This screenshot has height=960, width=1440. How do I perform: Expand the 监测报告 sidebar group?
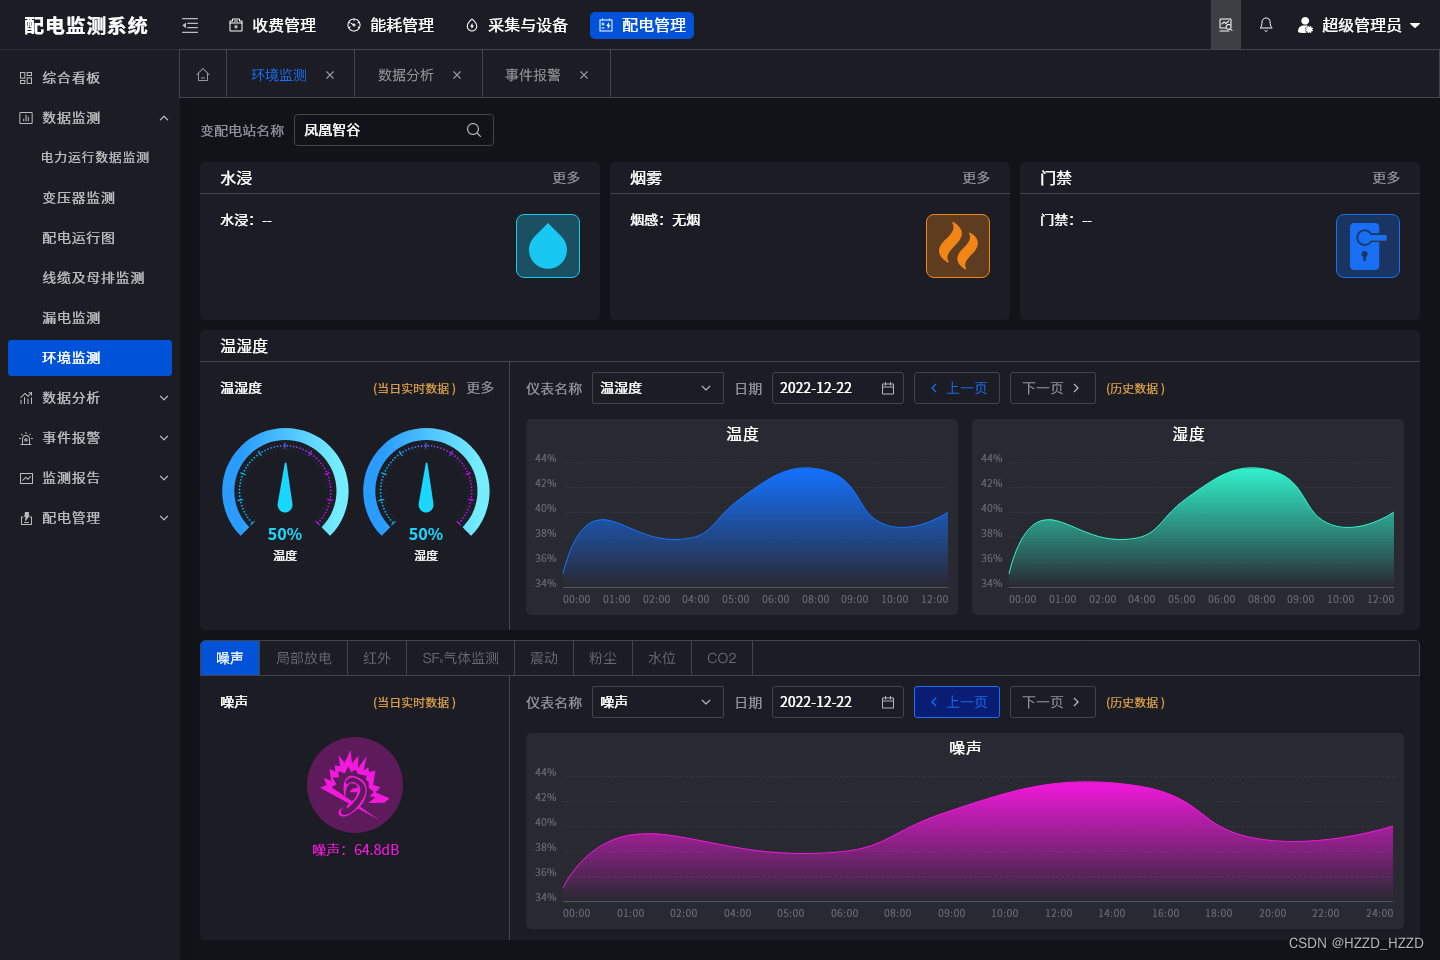pyautogui.click(x=164, y=478)
